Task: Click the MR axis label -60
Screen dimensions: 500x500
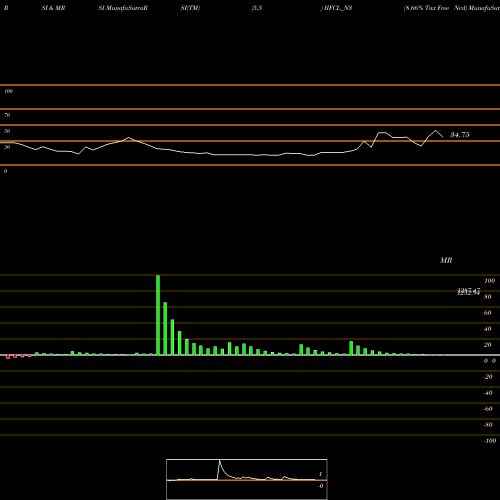Action: click(x=488, y=409)
